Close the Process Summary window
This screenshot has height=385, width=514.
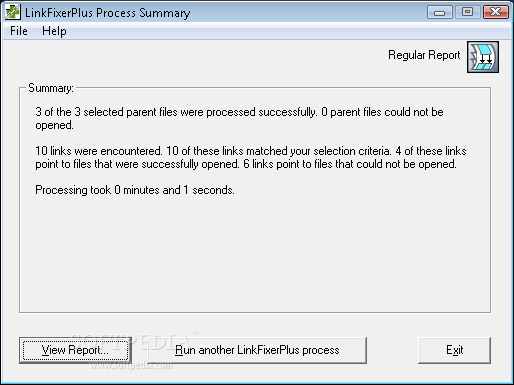coord(496,12)
